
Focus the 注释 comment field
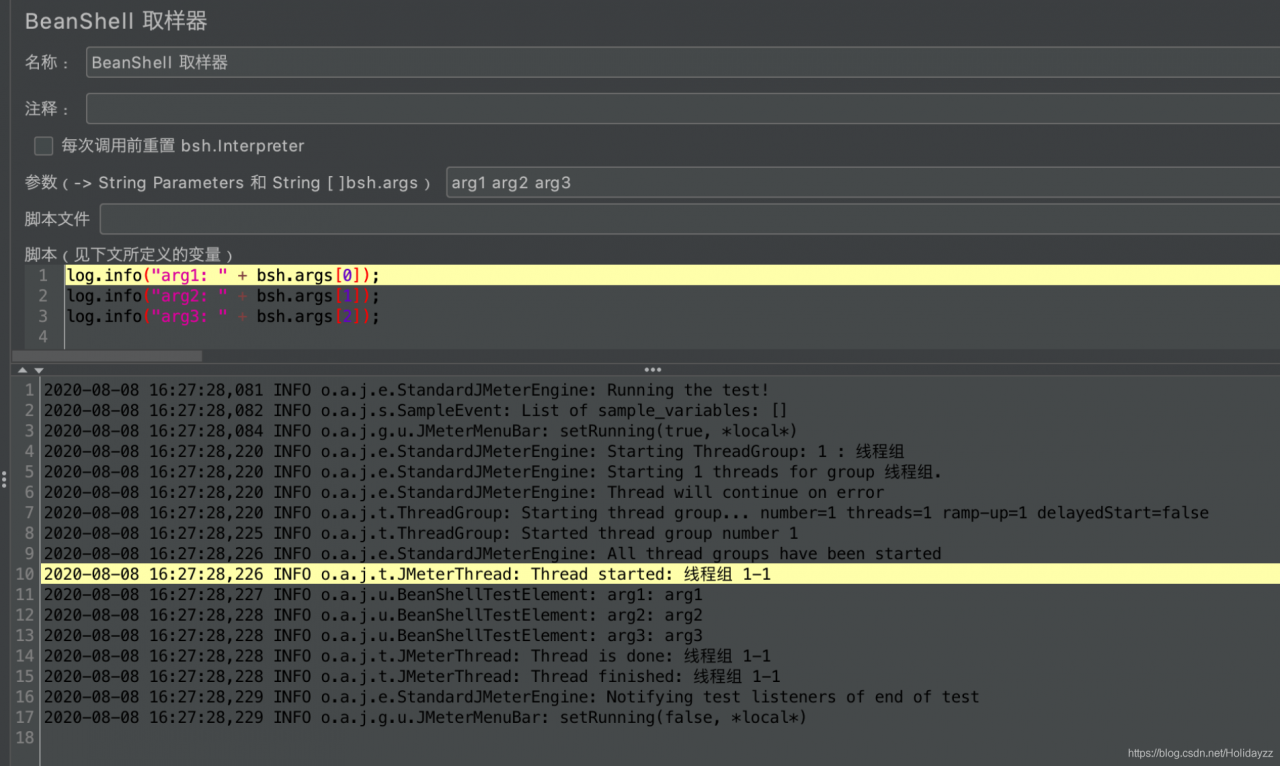(680, 108)
